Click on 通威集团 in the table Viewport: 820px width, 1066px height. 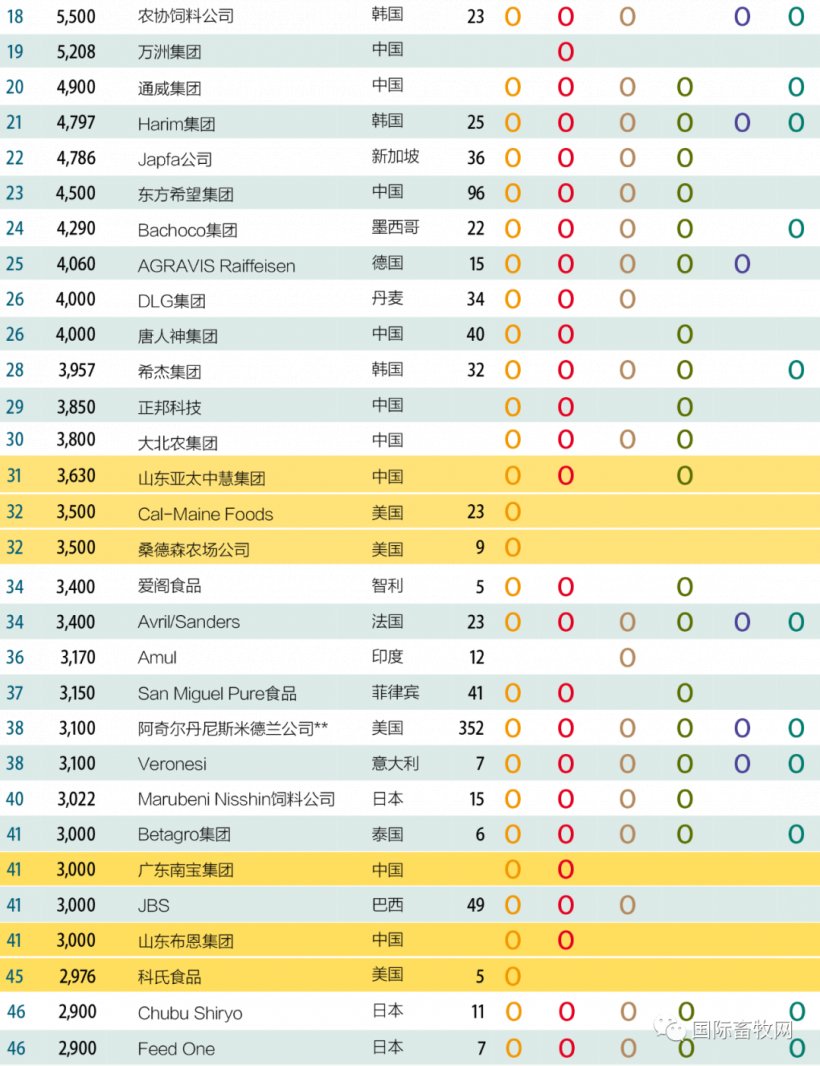(169, 88)
